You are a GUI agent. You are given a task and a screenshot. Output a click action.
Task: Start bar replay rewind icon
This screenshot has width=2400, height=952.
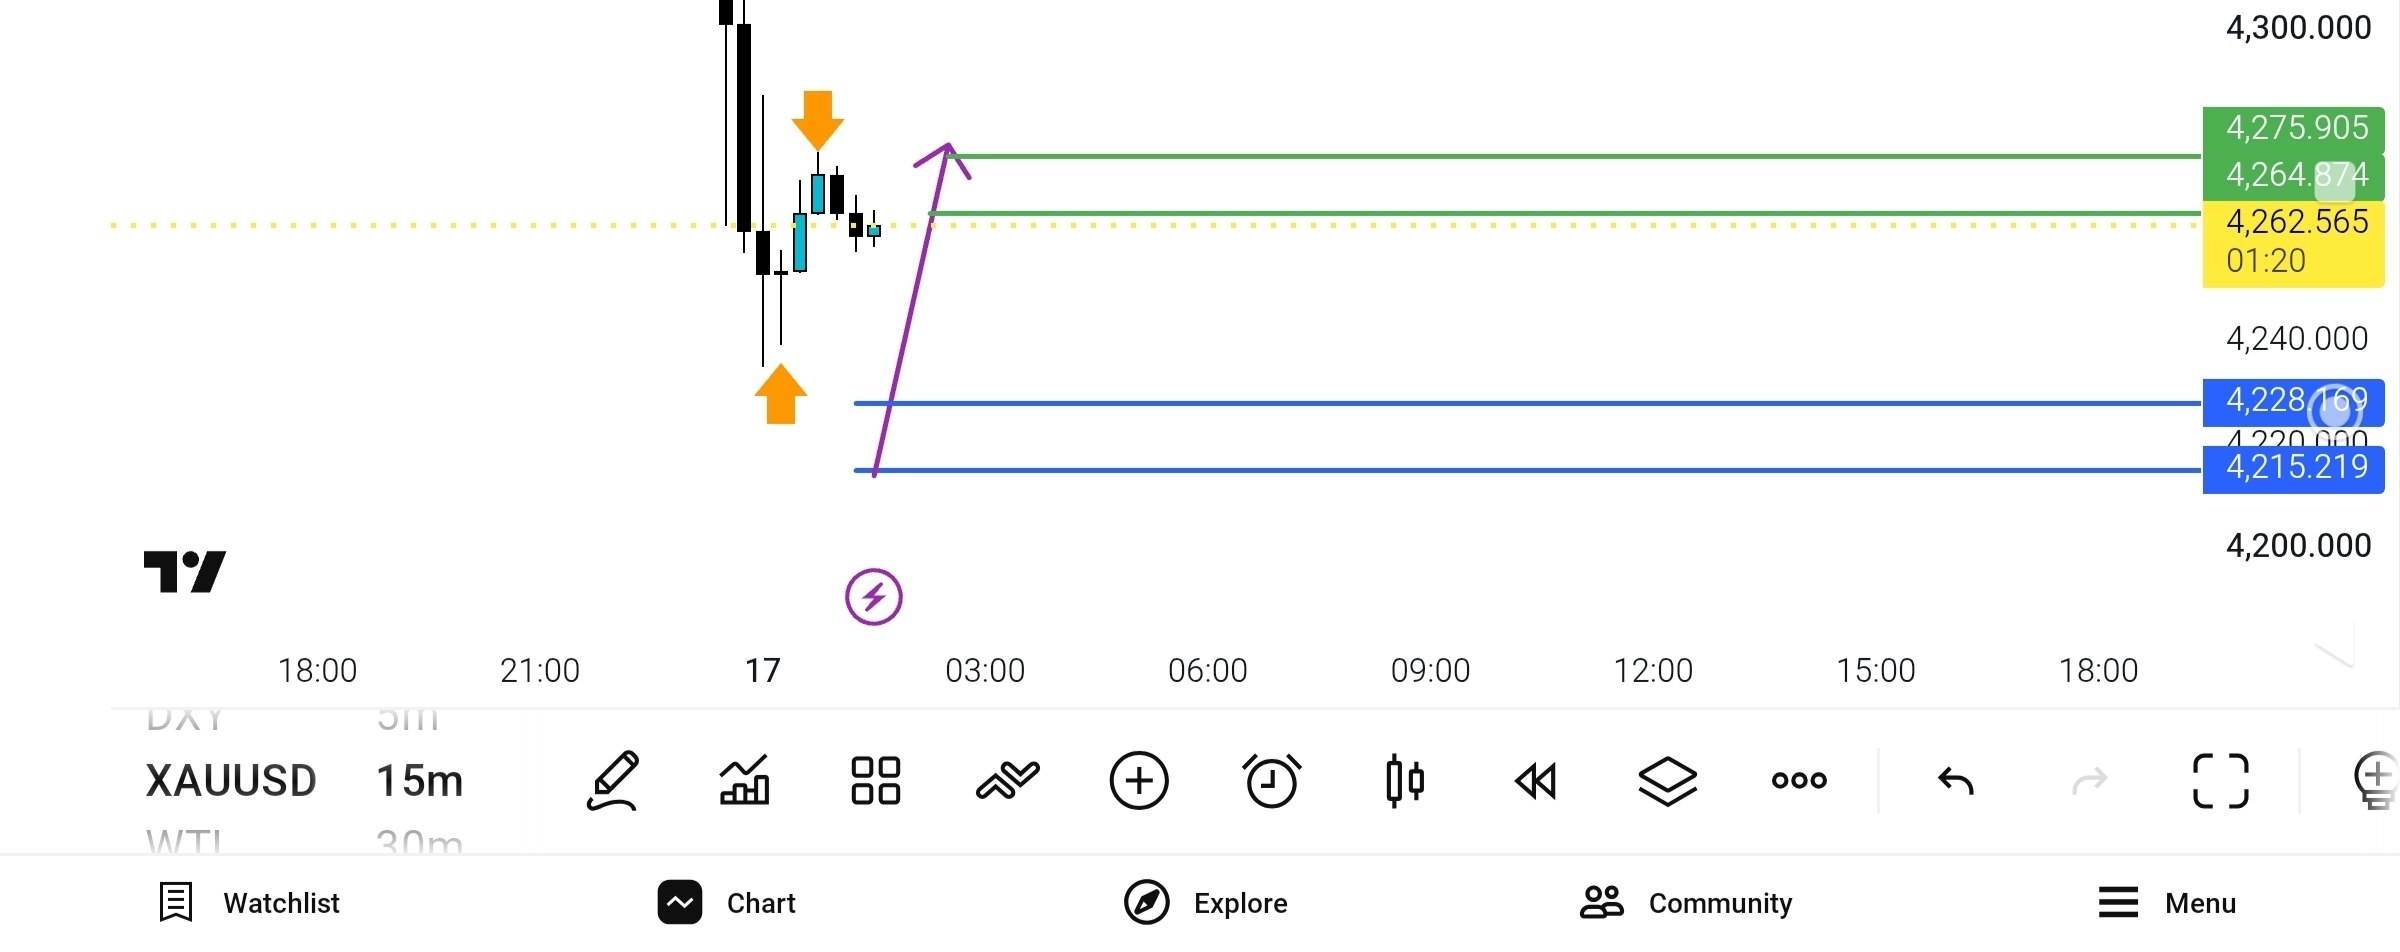coord(1536,781)
